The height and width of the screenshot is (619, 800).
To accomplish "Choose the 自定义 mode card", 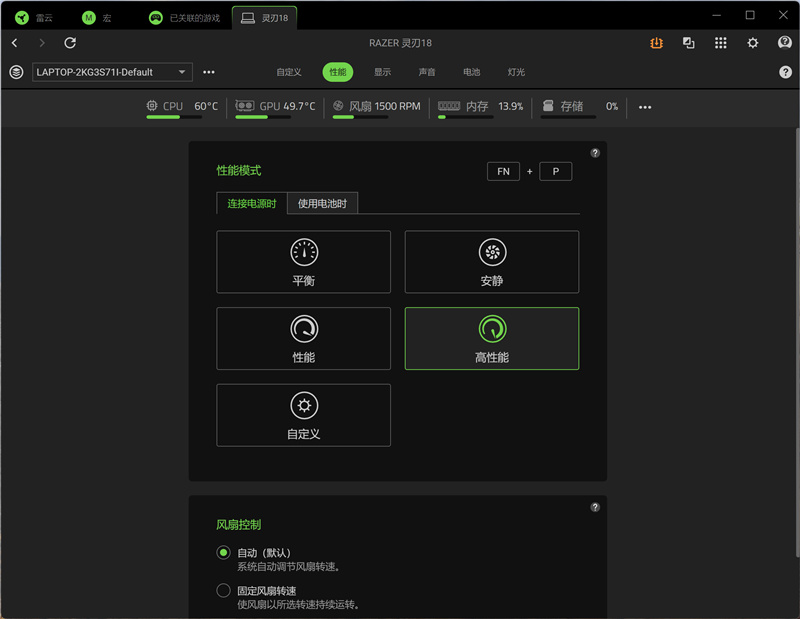I will tap(304, 415).
